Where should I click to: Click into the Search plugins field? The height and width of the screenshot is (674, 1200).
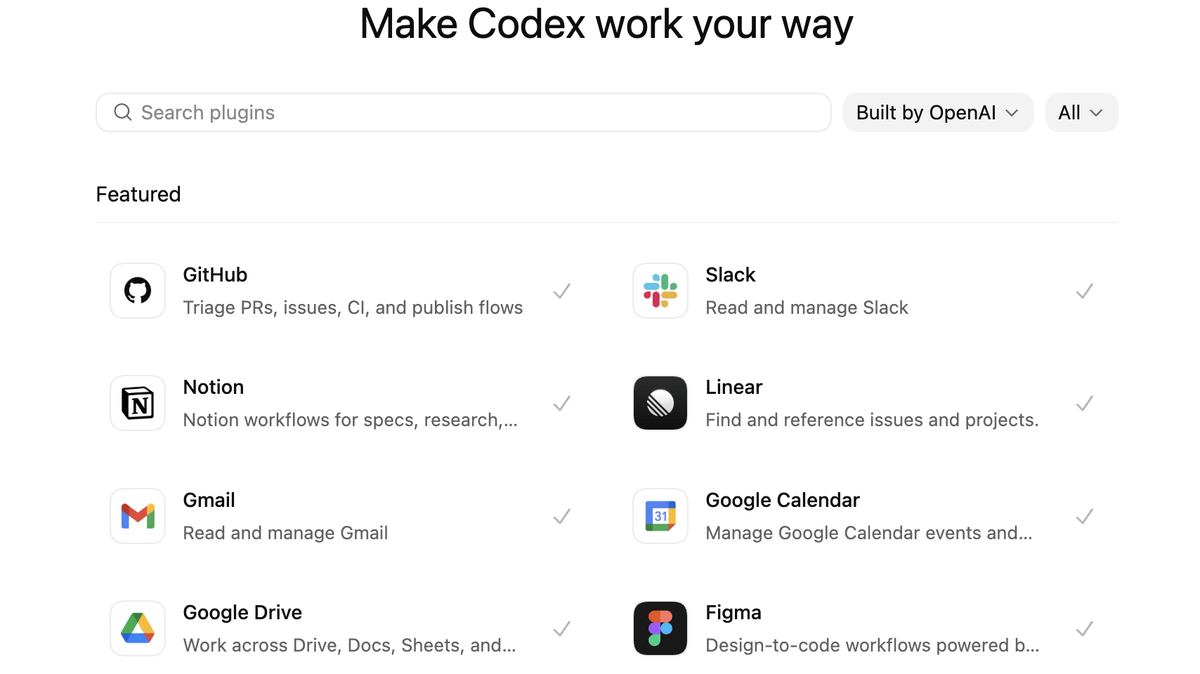[480, 112]
